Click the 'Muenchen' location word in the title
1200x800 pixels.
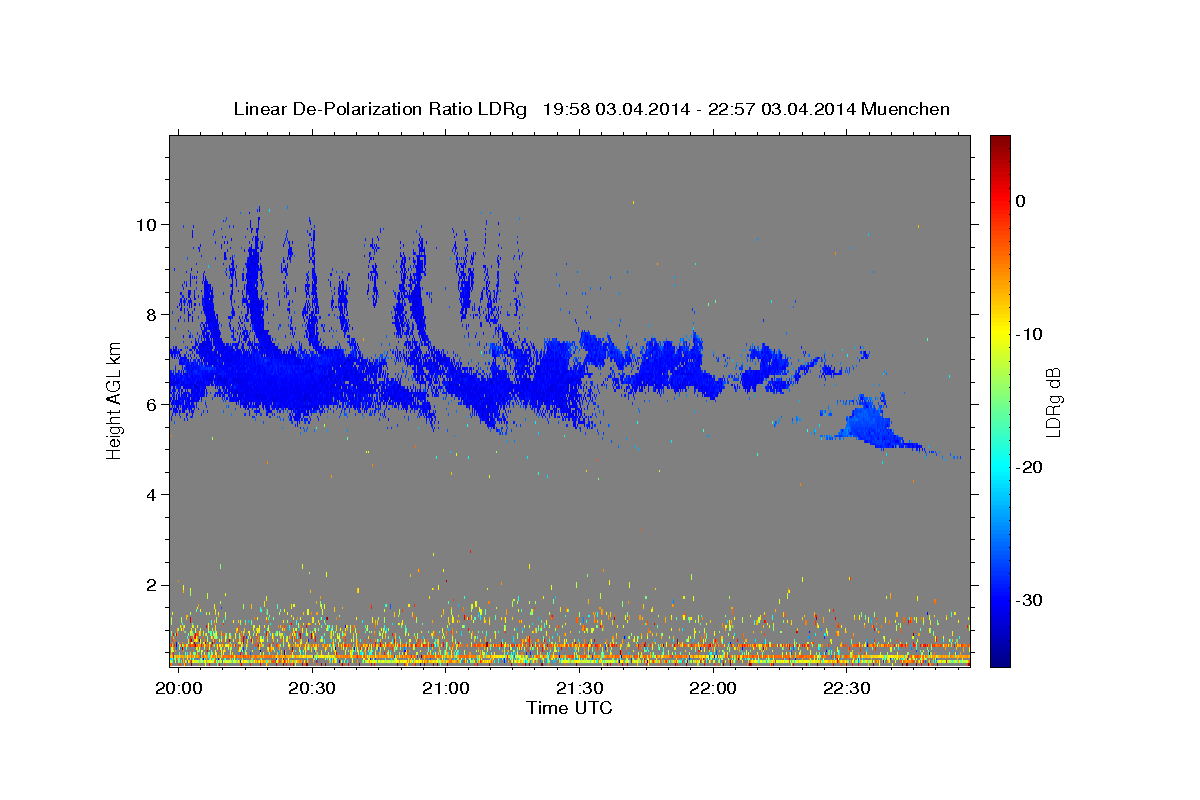pos(906,109)
